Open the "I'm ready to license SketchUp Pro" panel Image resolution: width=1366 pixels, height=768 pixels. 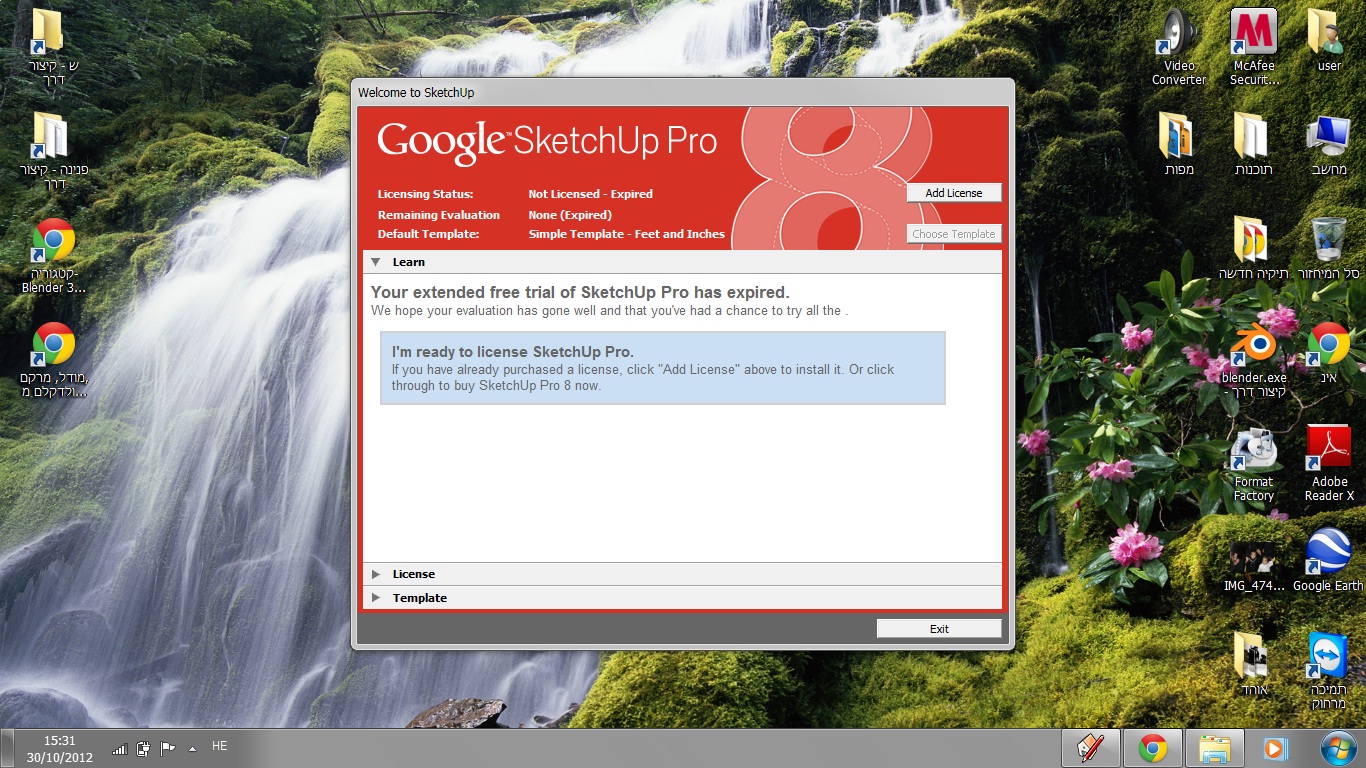point(662,368)
